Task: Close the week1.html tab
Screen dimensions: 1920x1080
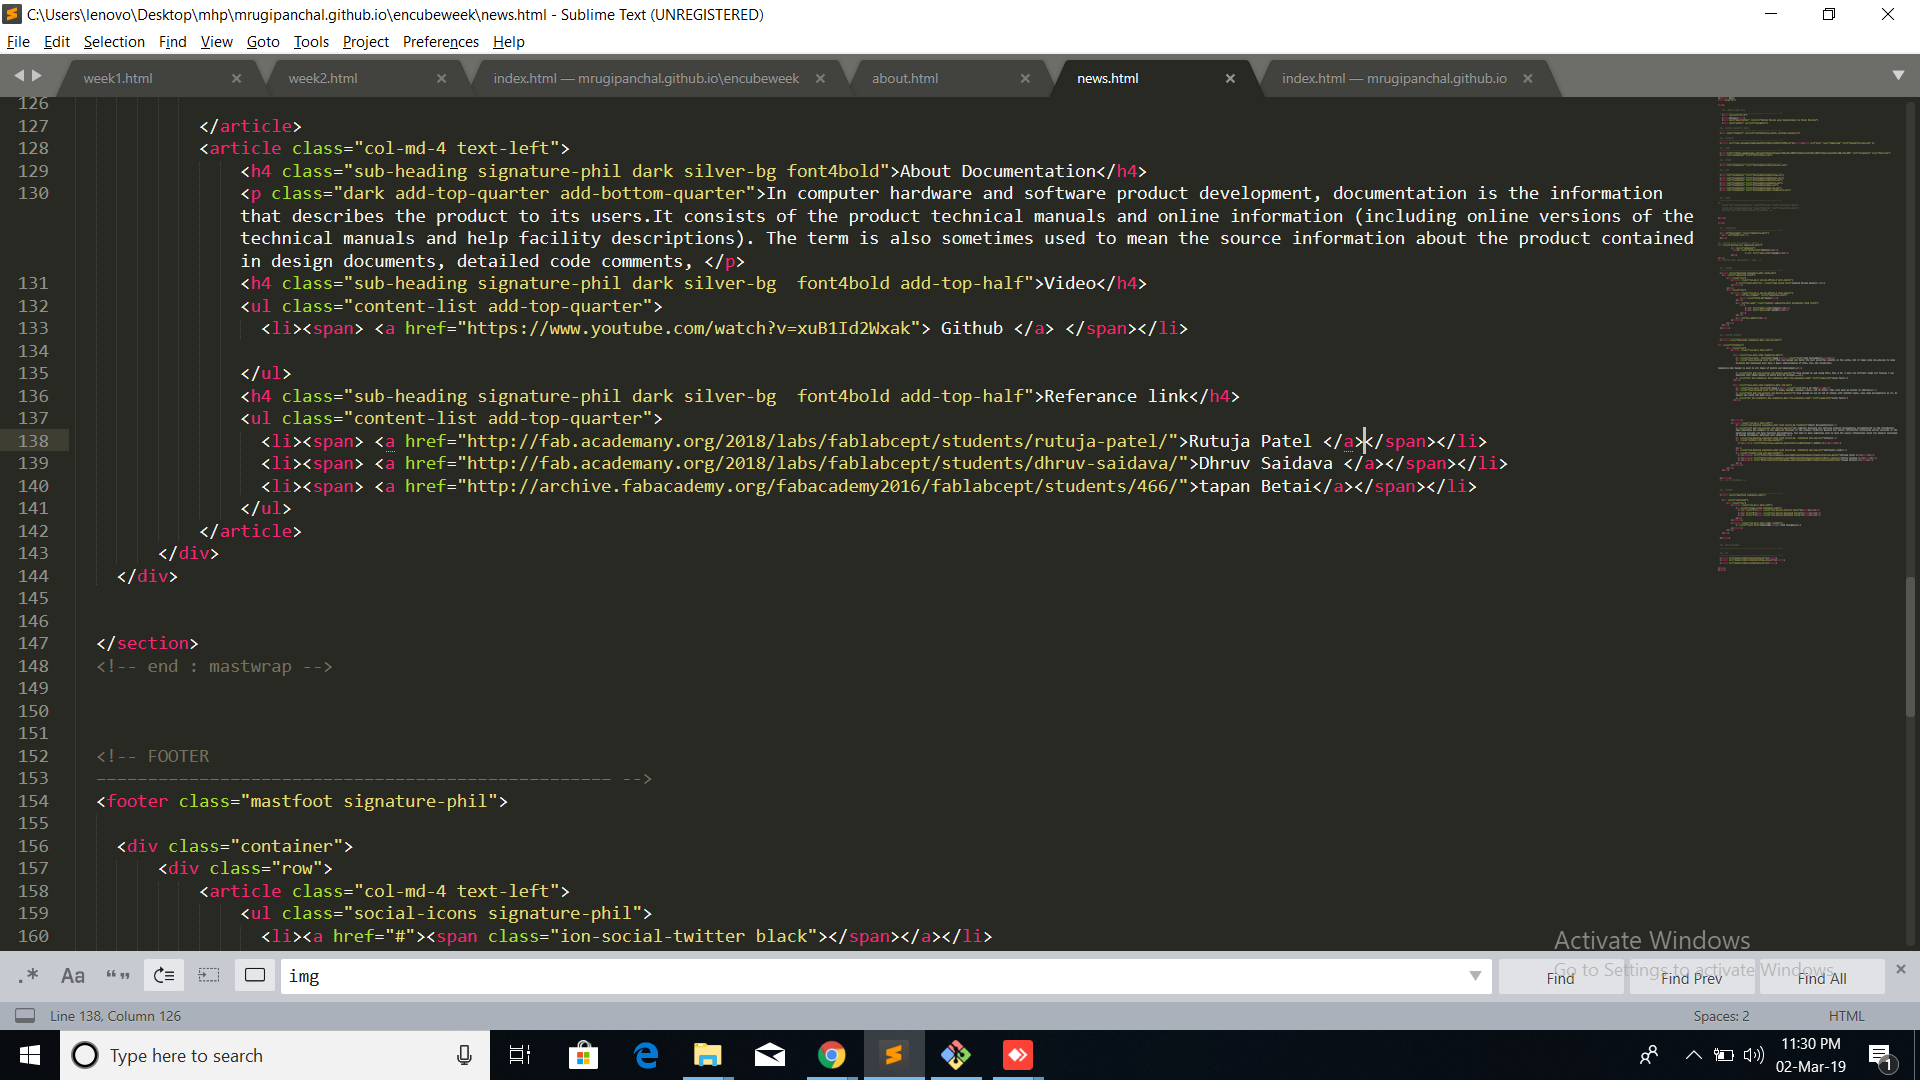Action: pos(236,78)
